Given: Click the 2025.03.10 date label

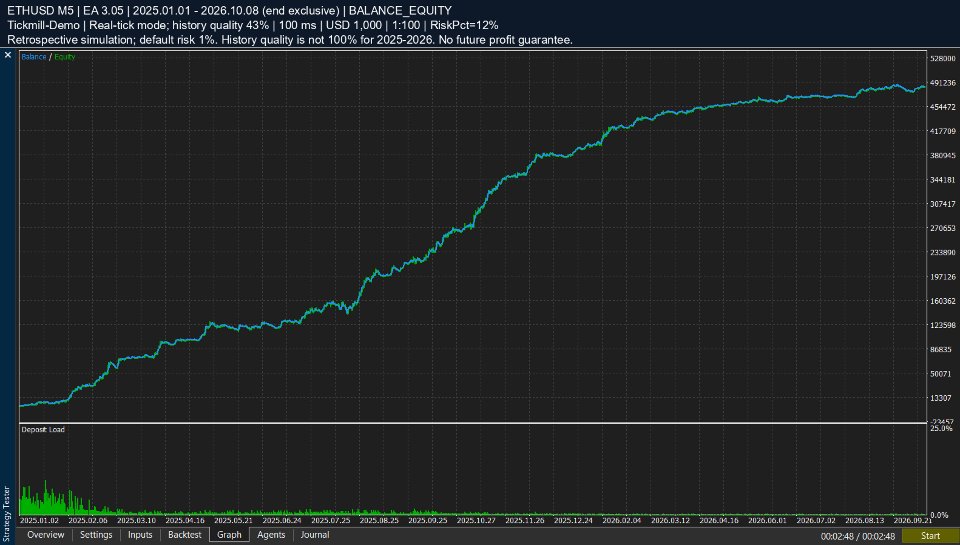Looking at the screenshot, I should [x=137, y=521].
